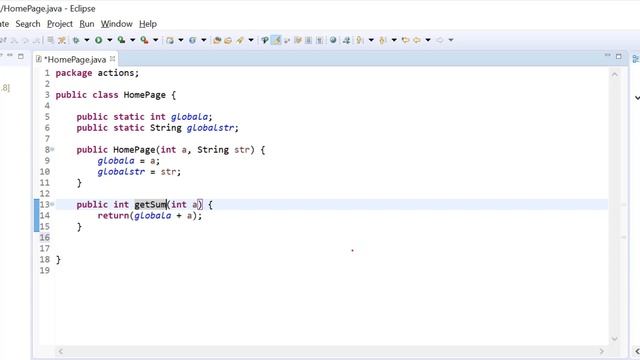Click the 'package' keyword on line 1
The width and height of the screenshot is (640, 360).
pyautogui.click(x=74, y=73)
